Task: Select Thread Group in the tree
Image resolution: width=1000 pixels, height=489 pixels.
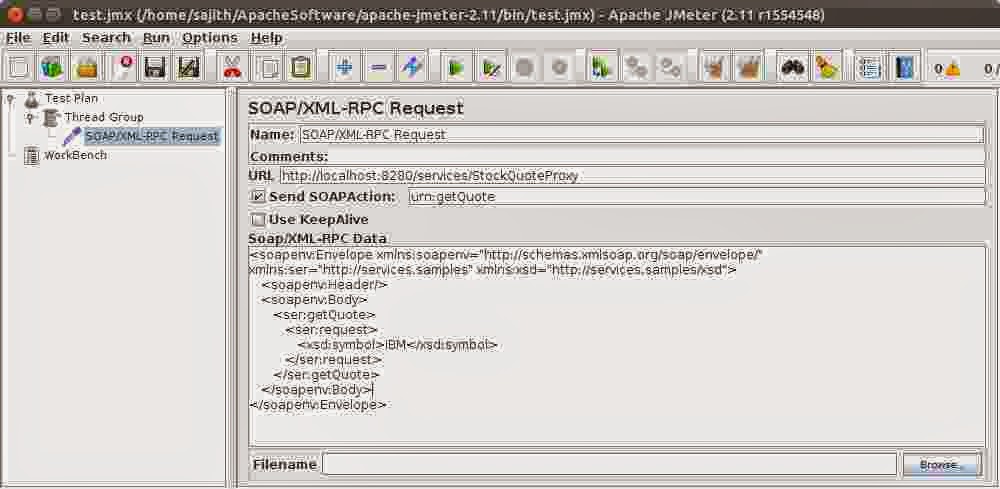Action: [103, 117]
